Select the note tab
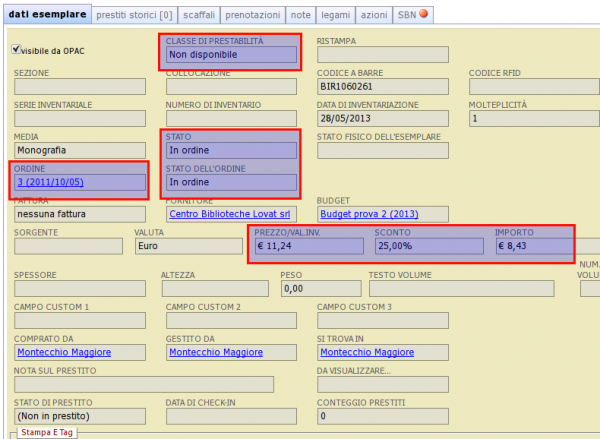The height and width of the screenshot is (439, 600). [299, 14]
